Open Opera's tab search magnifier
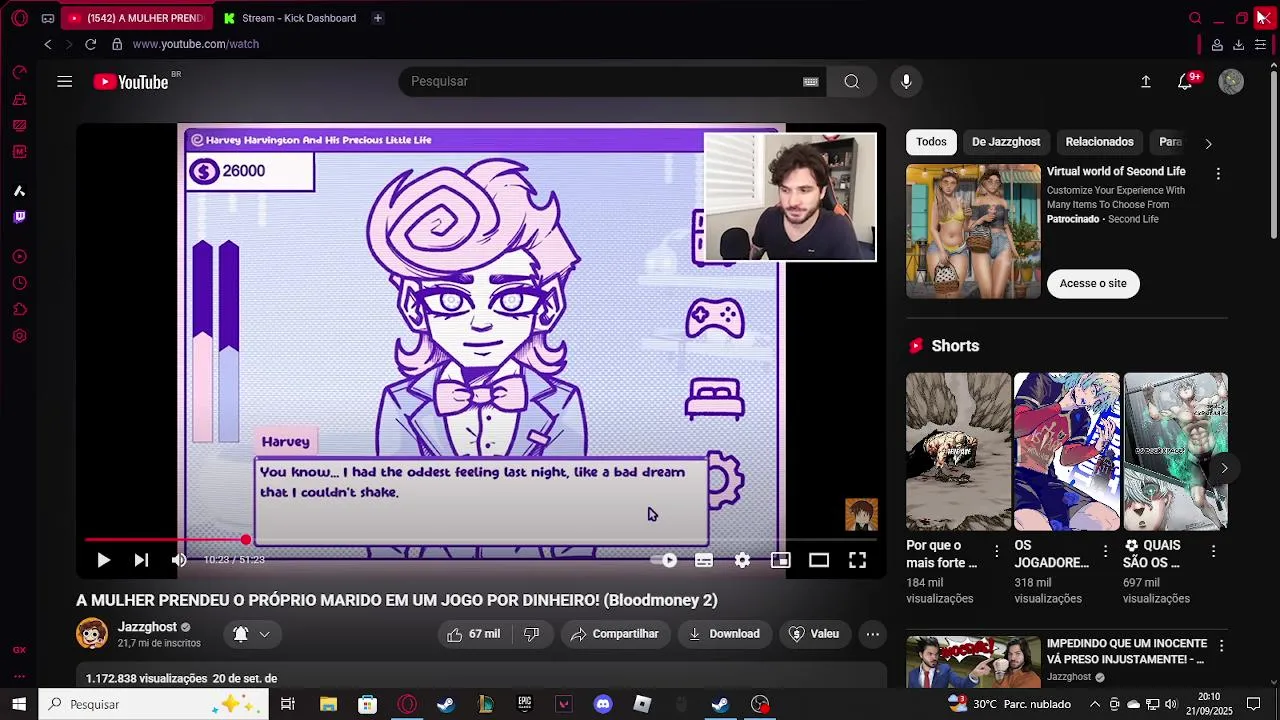 click(1195, 18)
